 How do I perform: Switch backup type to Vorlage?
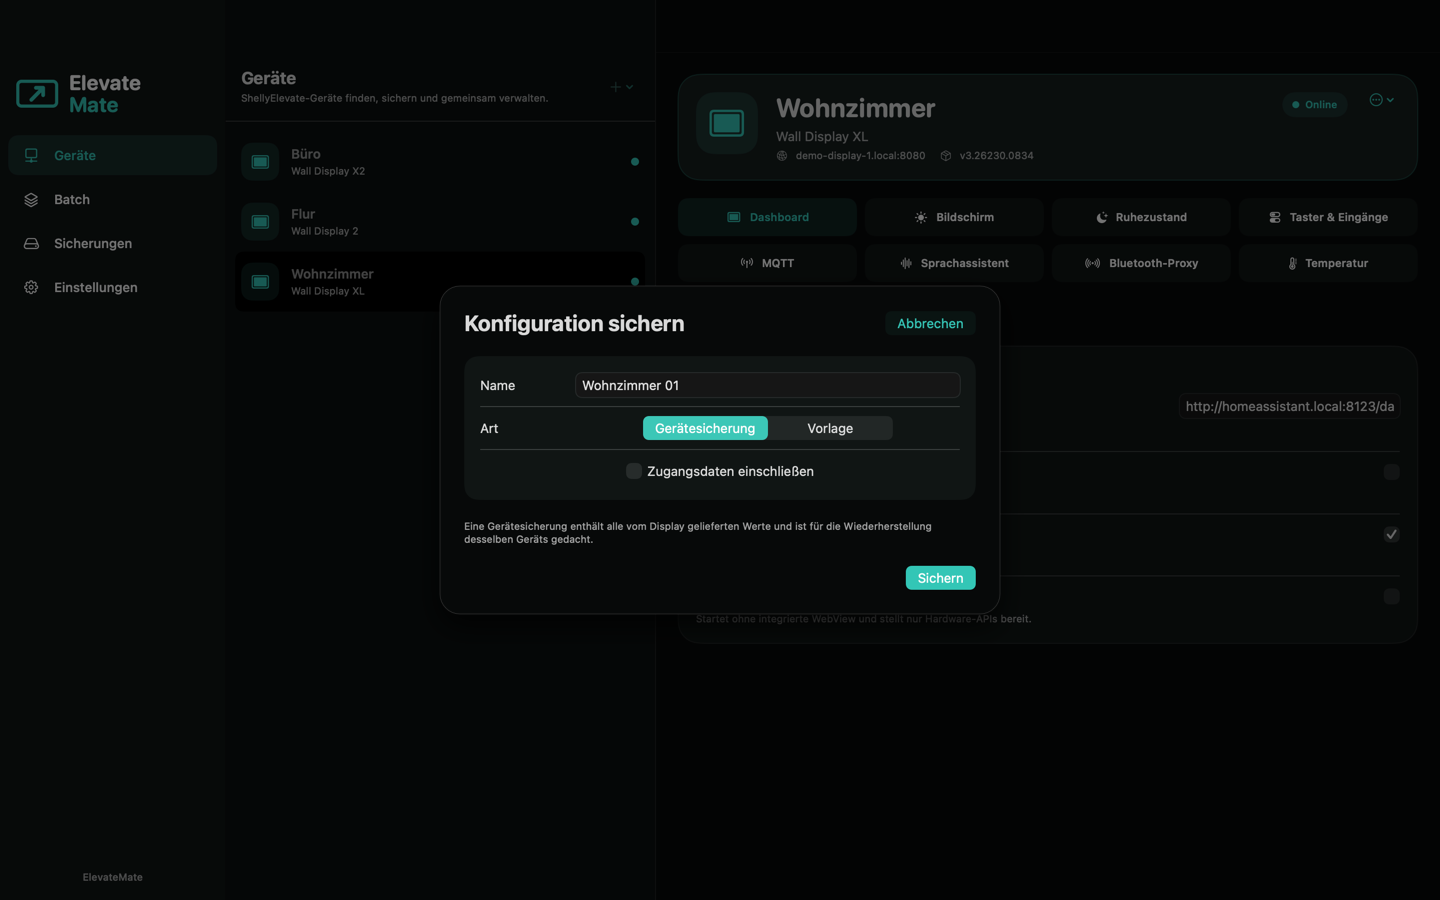(x=830, y=428)
